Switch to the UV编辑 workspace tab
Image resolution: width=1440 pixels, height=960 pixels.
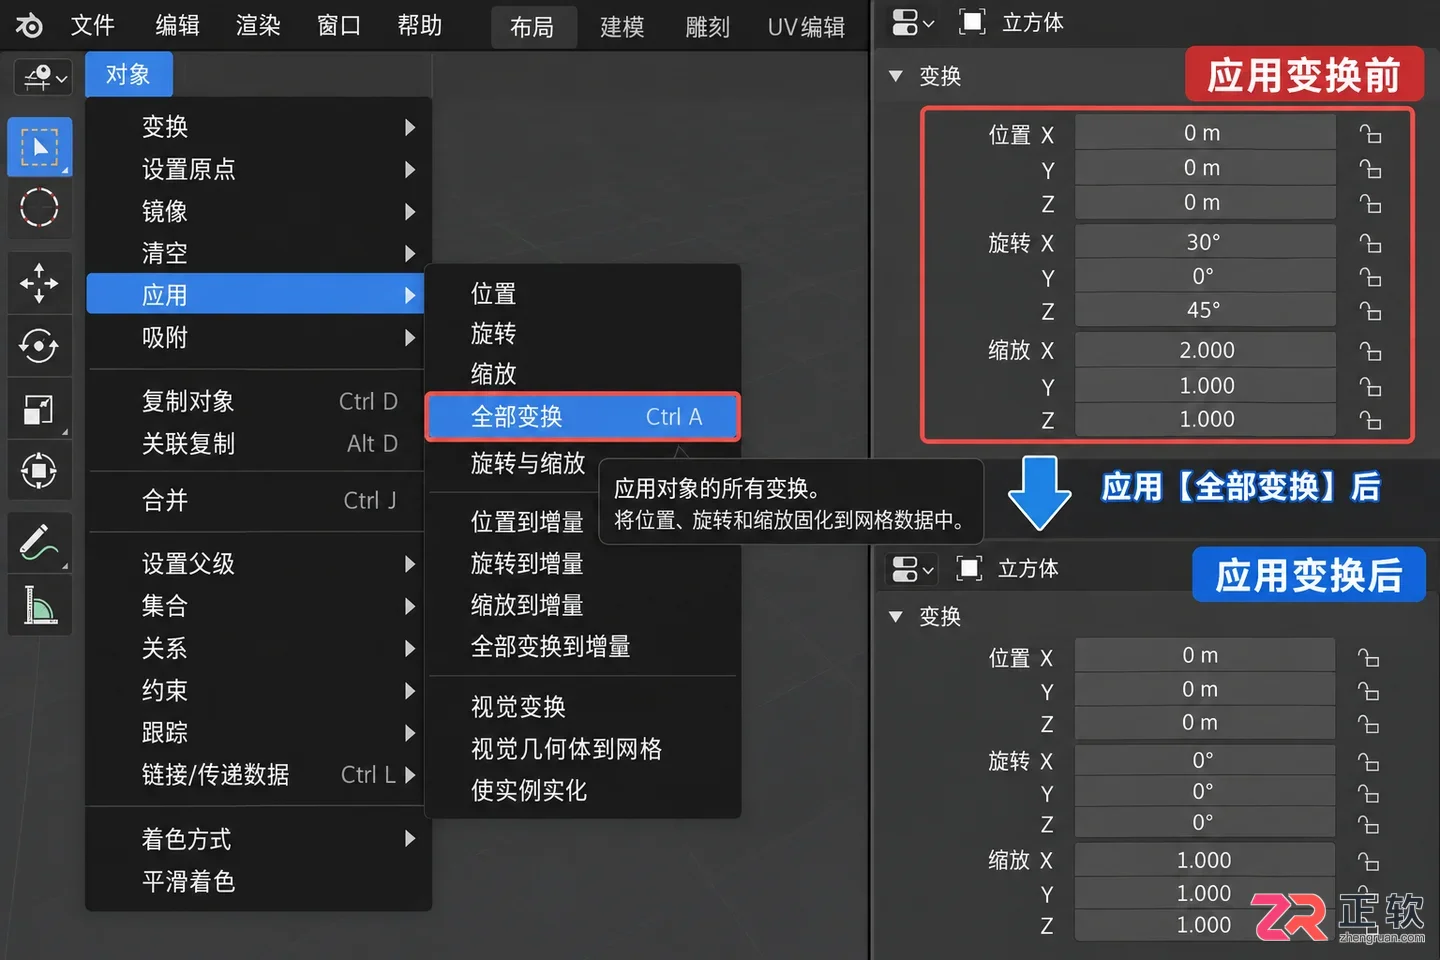click(806, 27)
